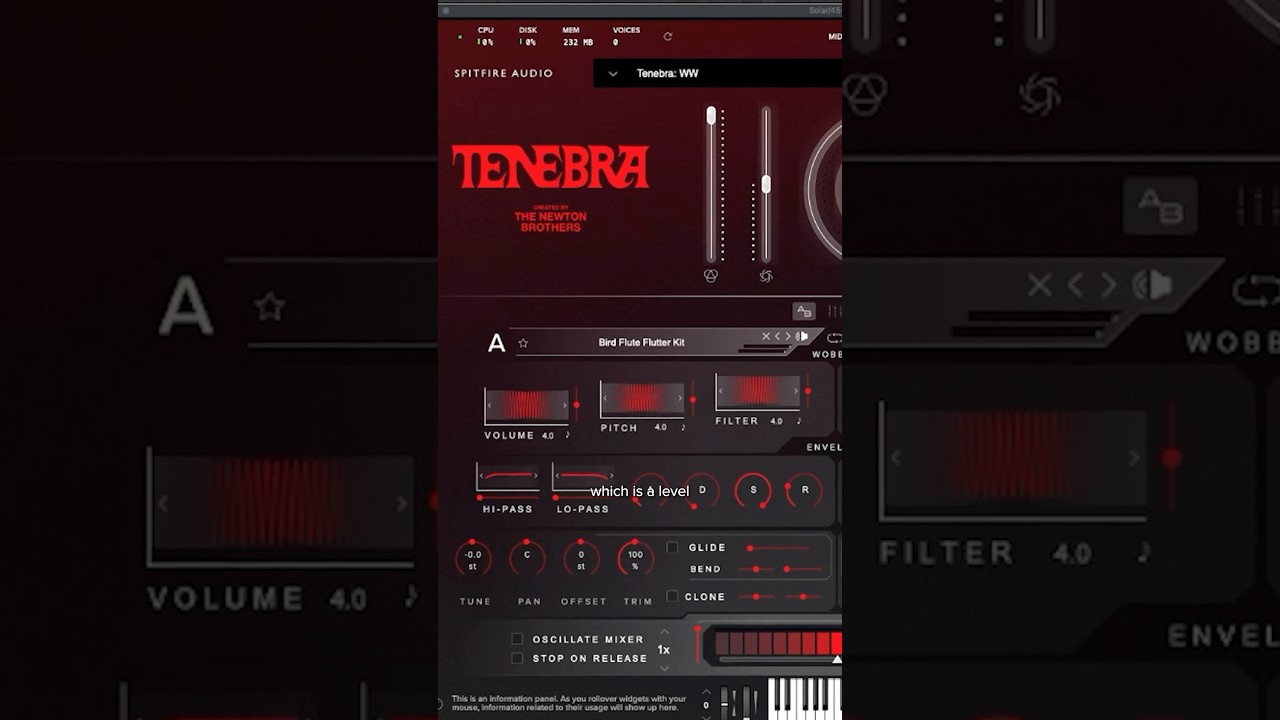The height and width of the screenshot is (720, 1280).
Task: Choose next LO-PASS filter curve
Action: tap(610, 476)
